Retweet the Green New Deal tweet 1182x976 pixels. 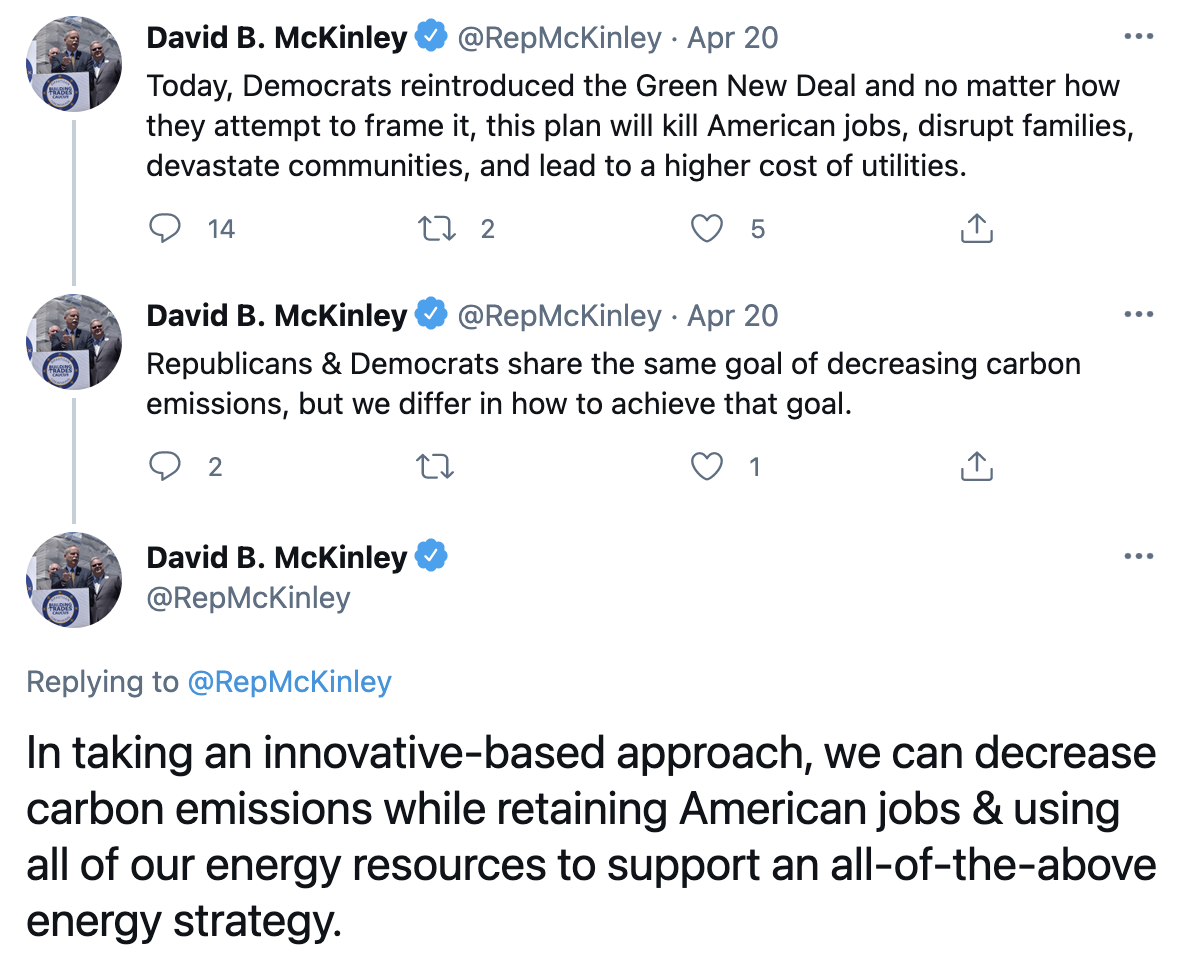(436, 229)
